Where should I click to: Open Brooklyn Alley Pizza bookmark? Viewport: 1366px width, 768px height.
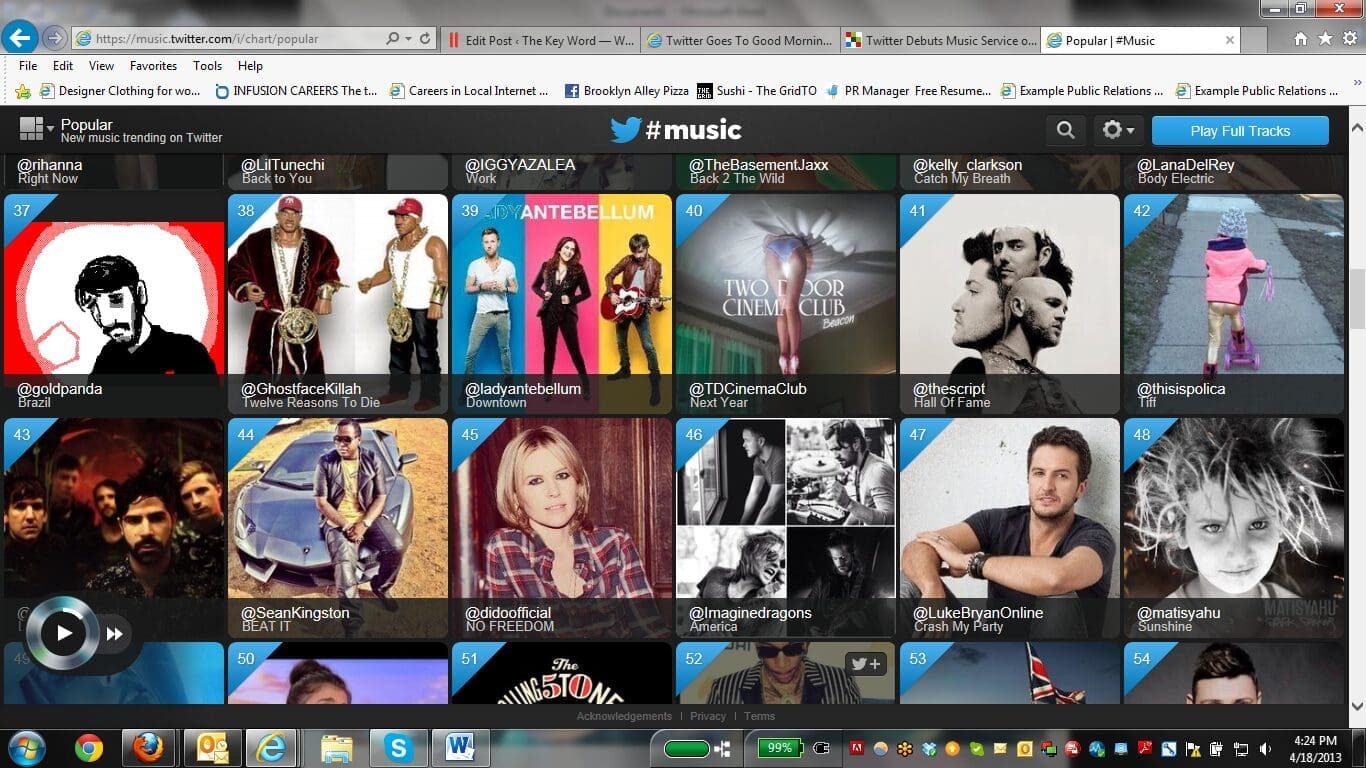coord(626,91)
